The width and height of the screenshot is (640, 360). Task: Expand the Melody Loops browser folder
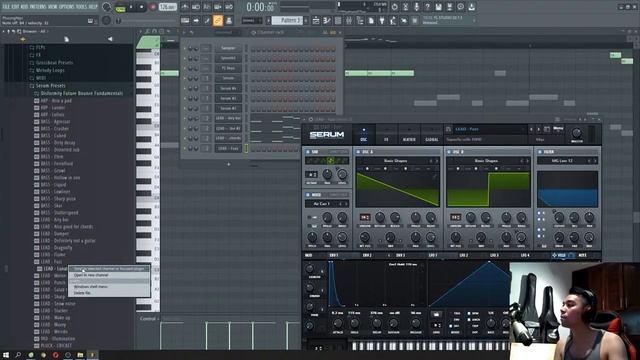(50, 70)
